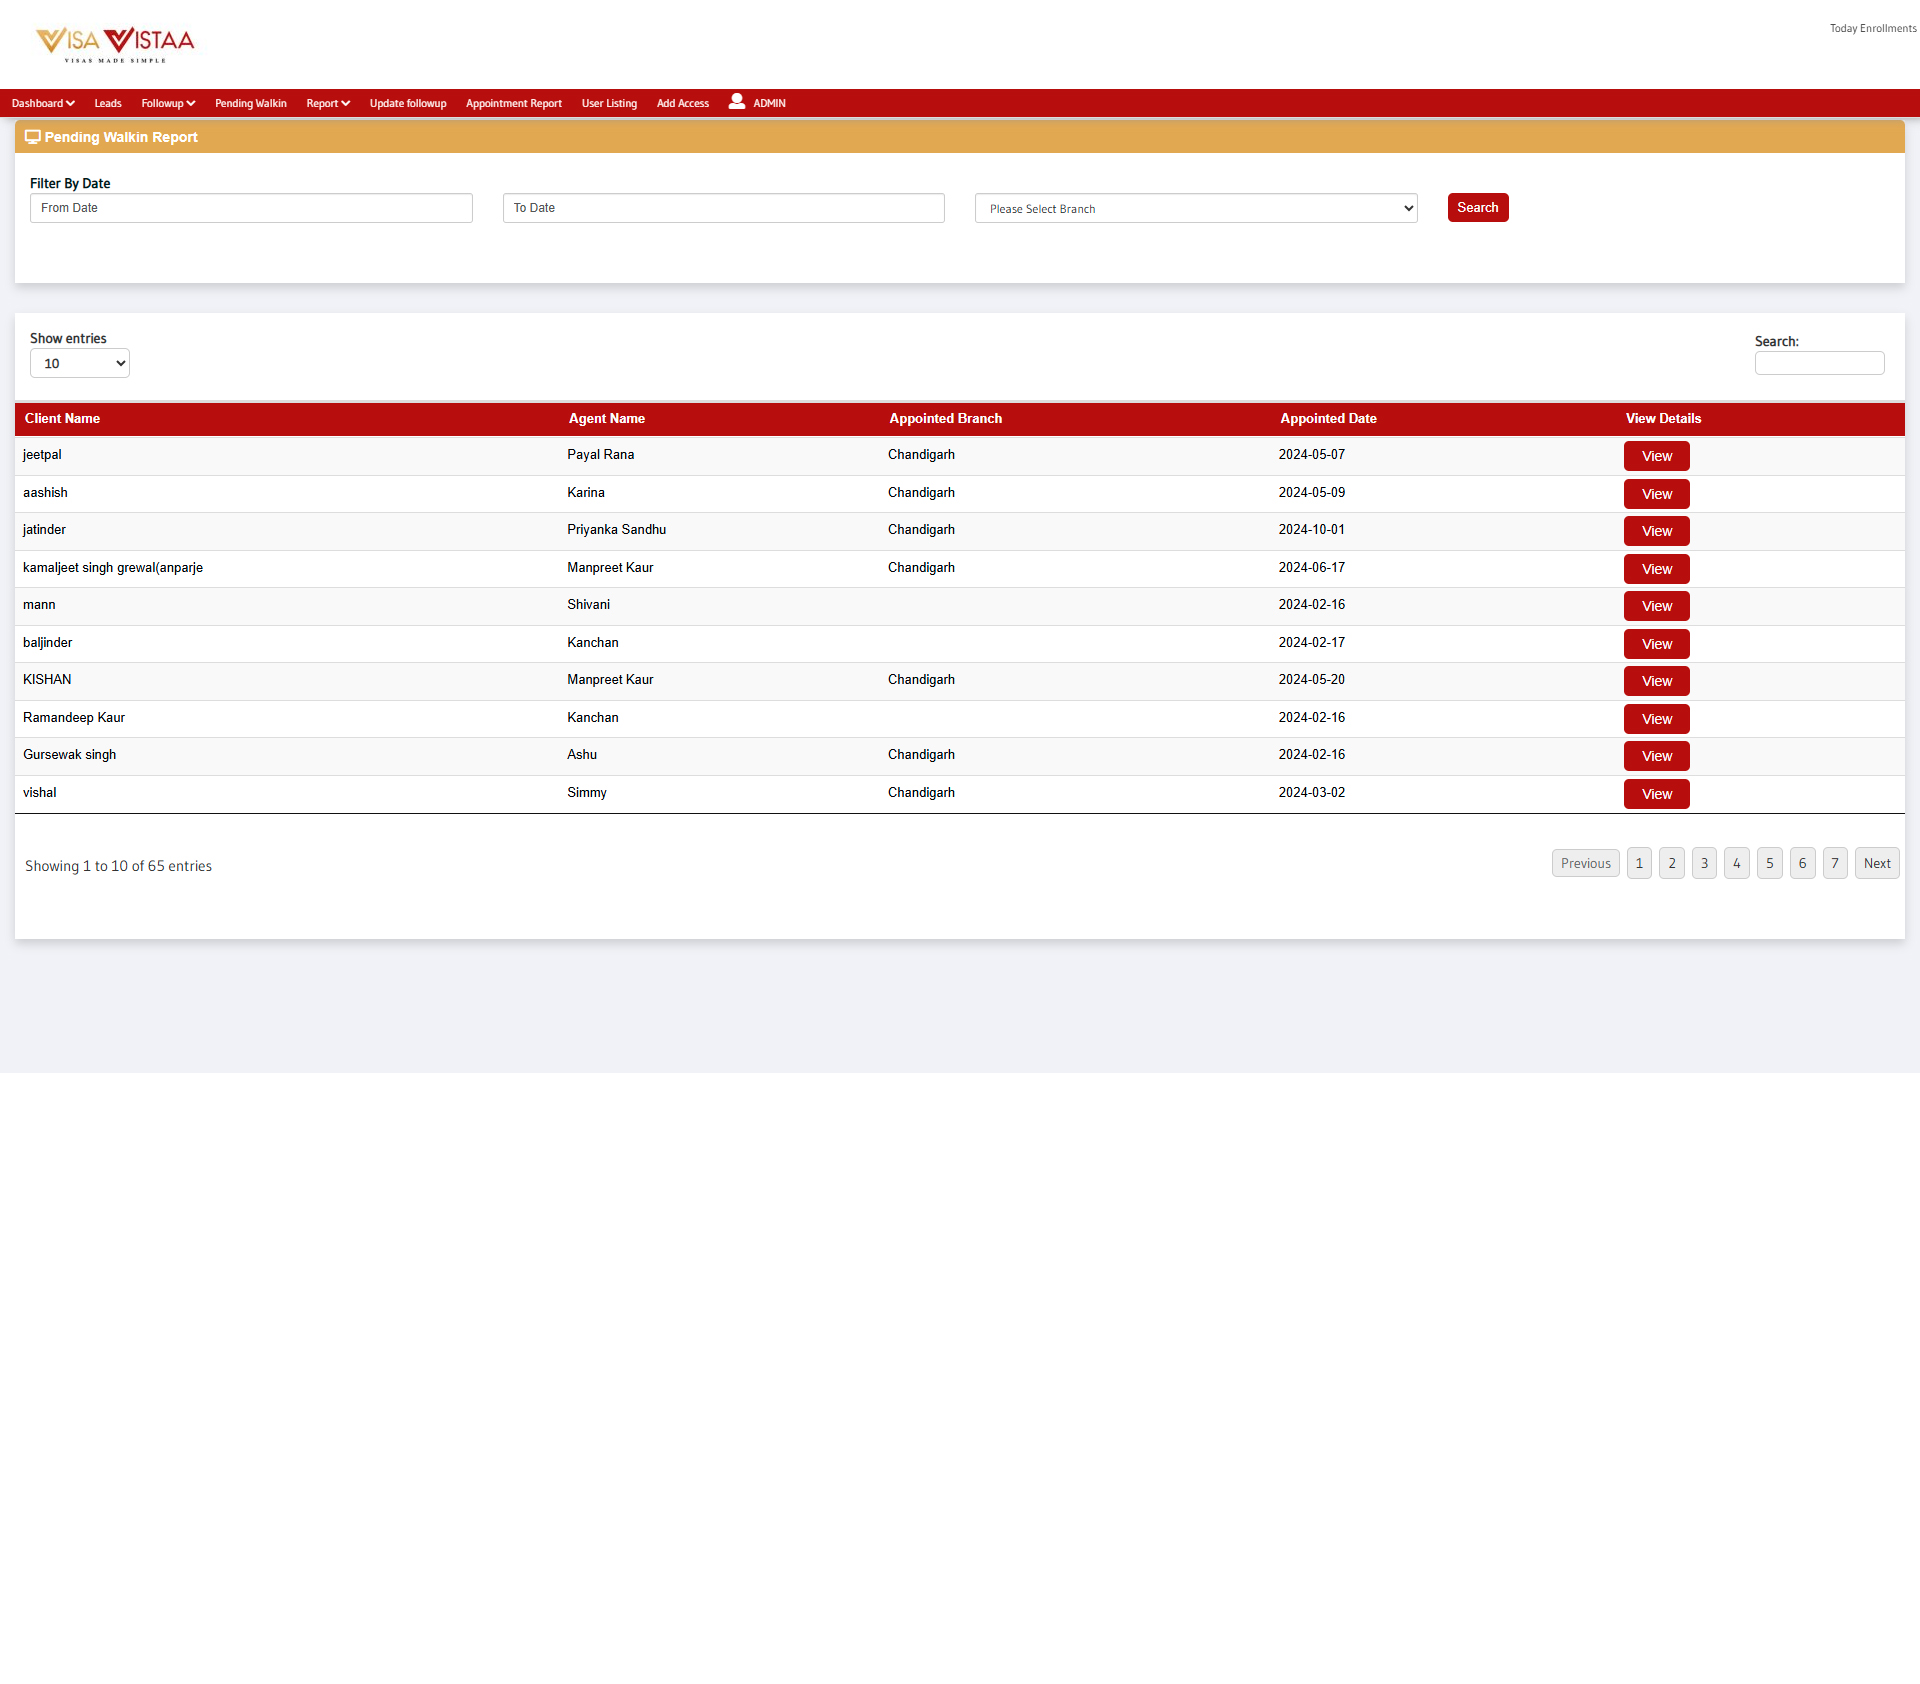Click the Visa Vistaa logo
1920x1684 pixels.
click(x=115, y=43)
